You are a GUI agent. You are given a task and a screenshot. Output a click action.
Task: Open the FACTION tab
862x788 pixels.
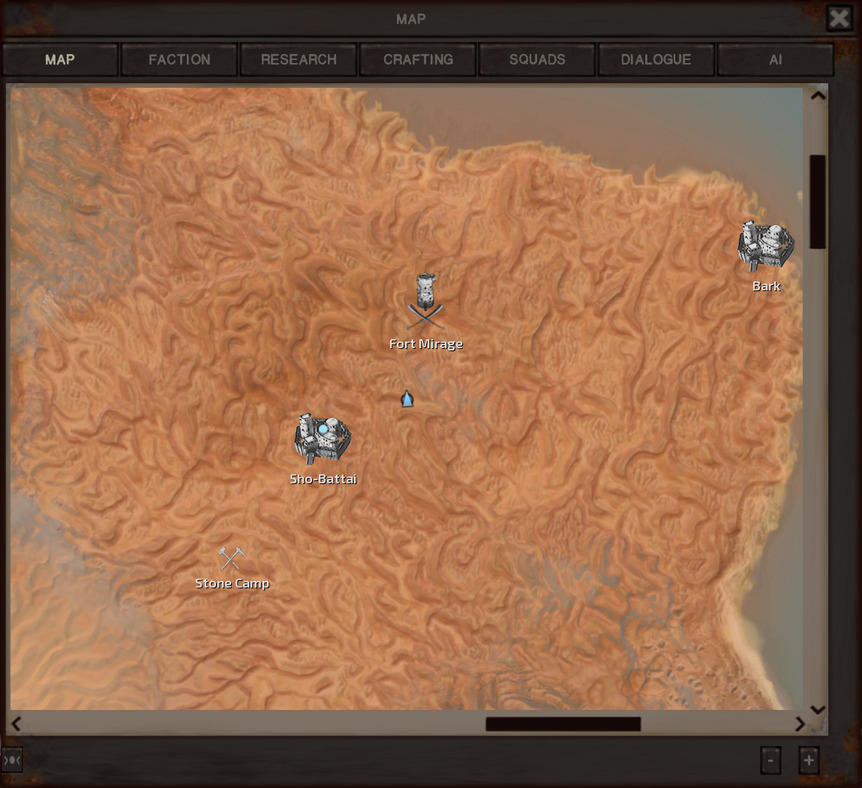pyautogui.click(x=179, y=59)
